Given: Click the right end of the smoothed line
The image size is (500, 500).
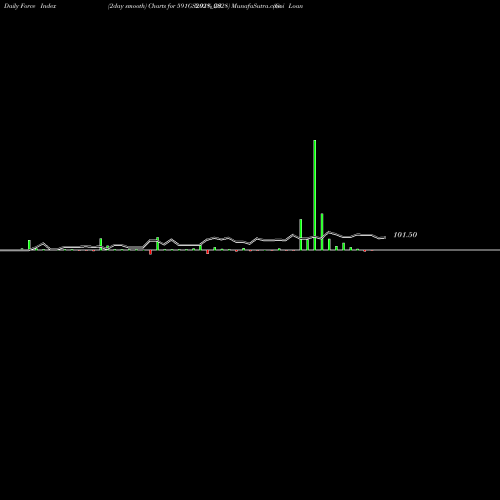Looking at the screenshot, I should [384, 237].
